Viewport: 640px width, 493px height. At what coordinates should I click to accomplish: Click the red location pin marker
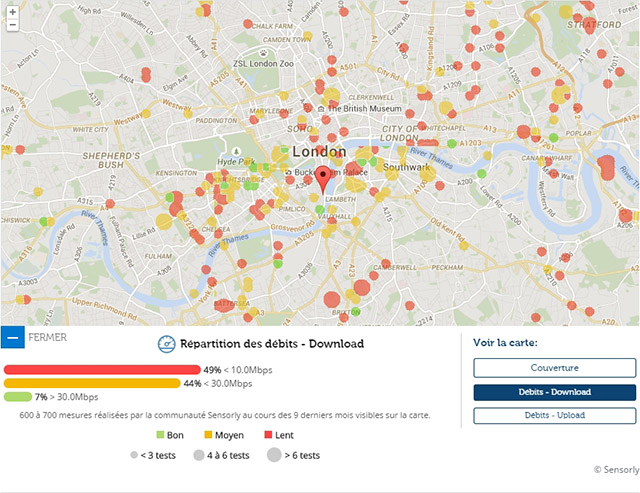point(323,180)
